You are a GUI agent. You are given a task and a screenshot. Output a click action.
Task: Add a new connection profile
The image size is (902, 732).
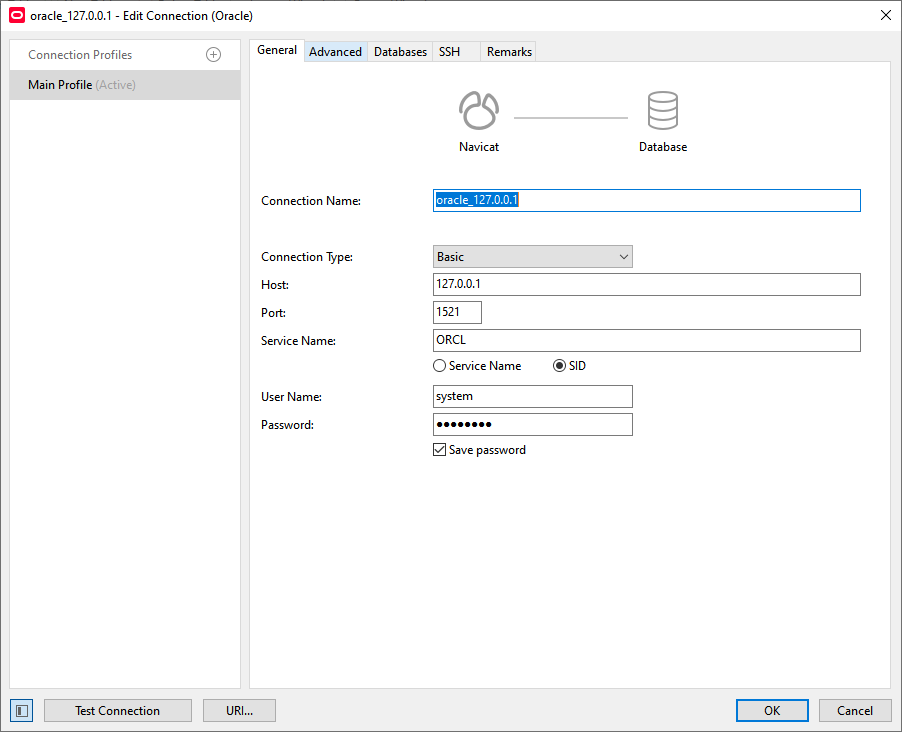tap(213, 55)
